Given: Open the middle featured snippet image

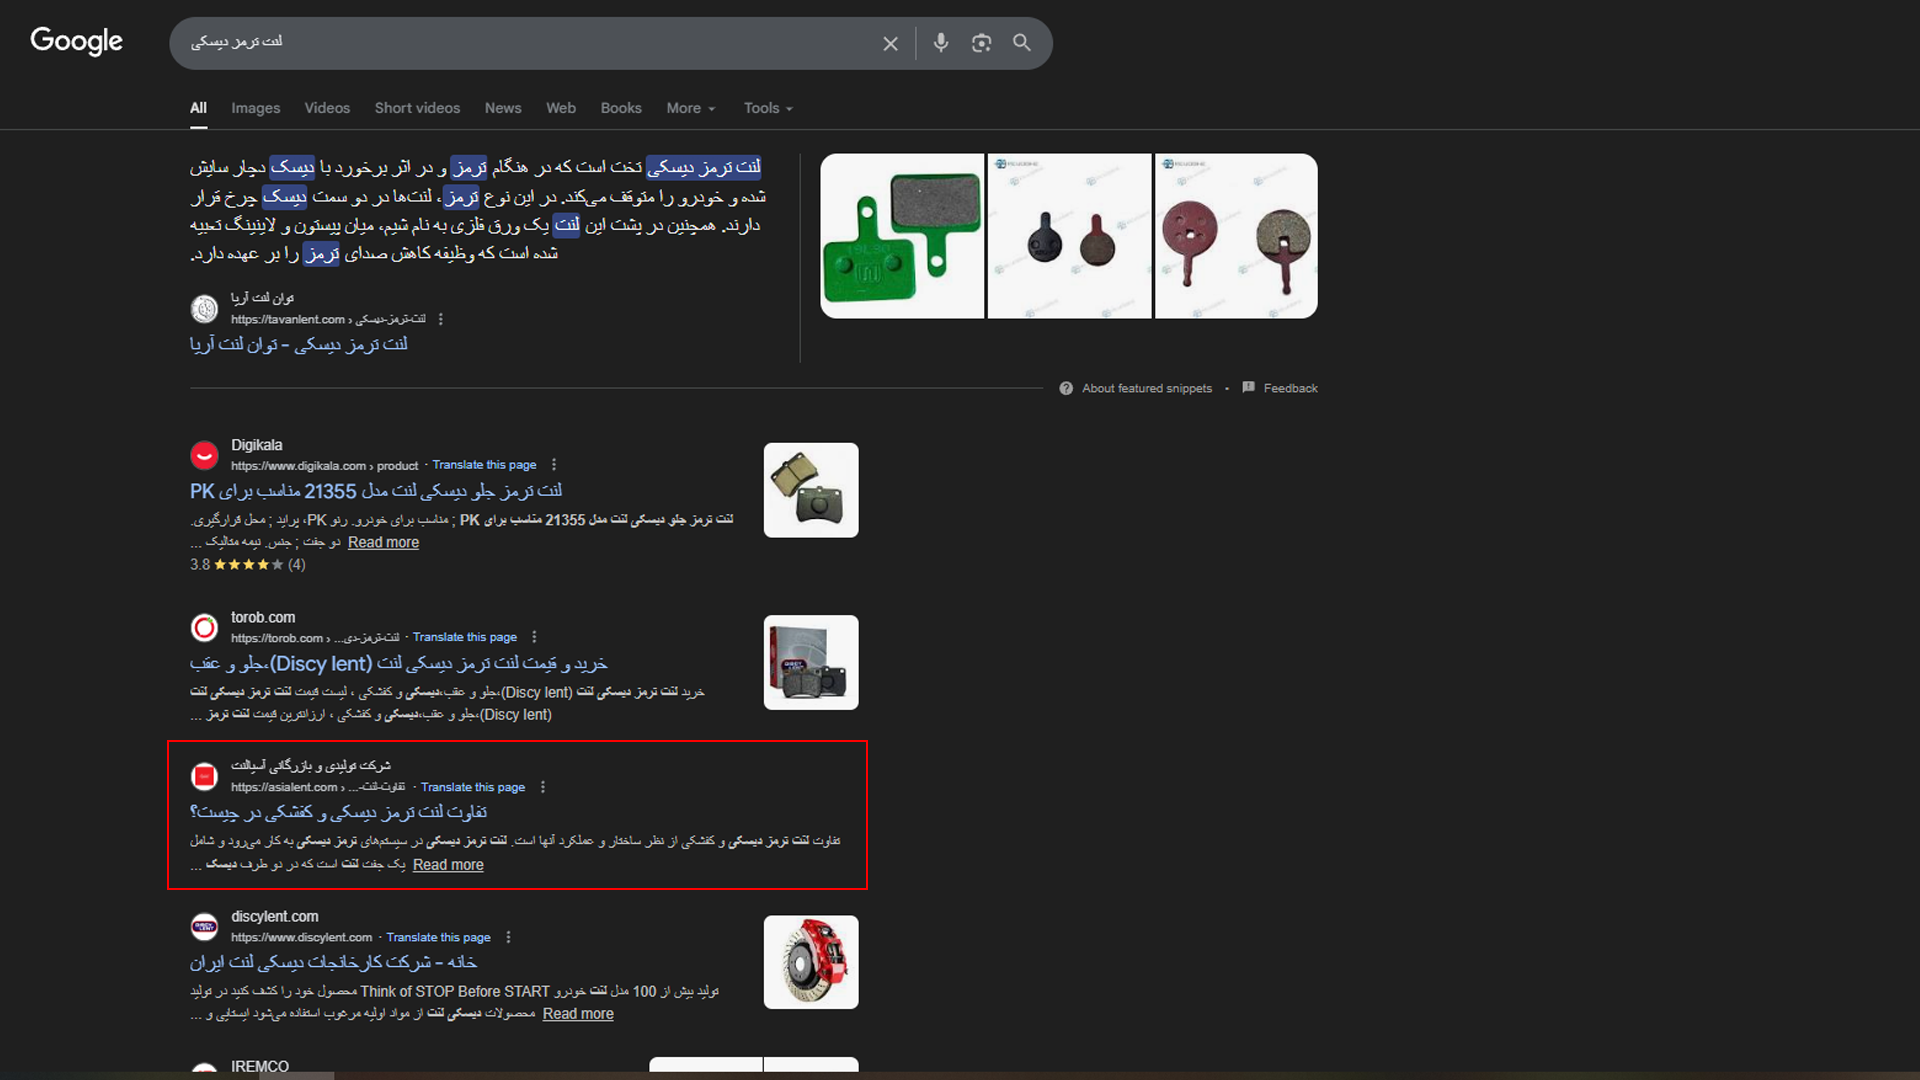Looking at the screenshot, I should [1069, 236].
